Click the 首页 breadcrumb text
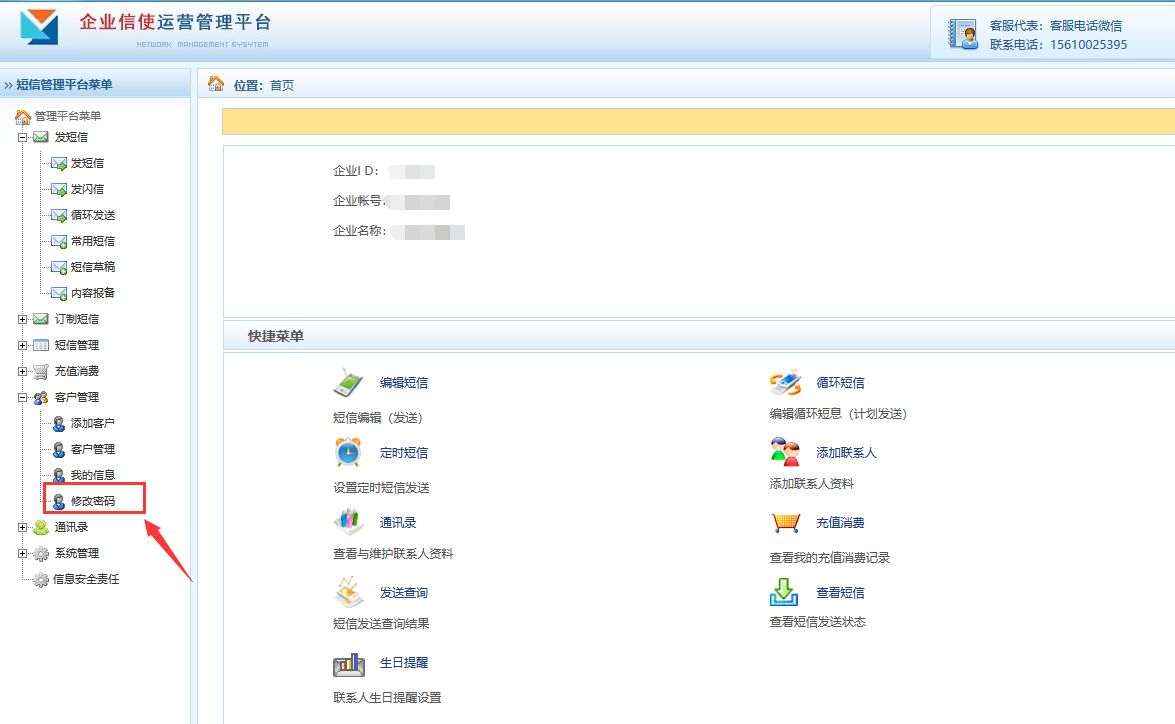This screenshot has width=1175, height=724. pos(282,85)
